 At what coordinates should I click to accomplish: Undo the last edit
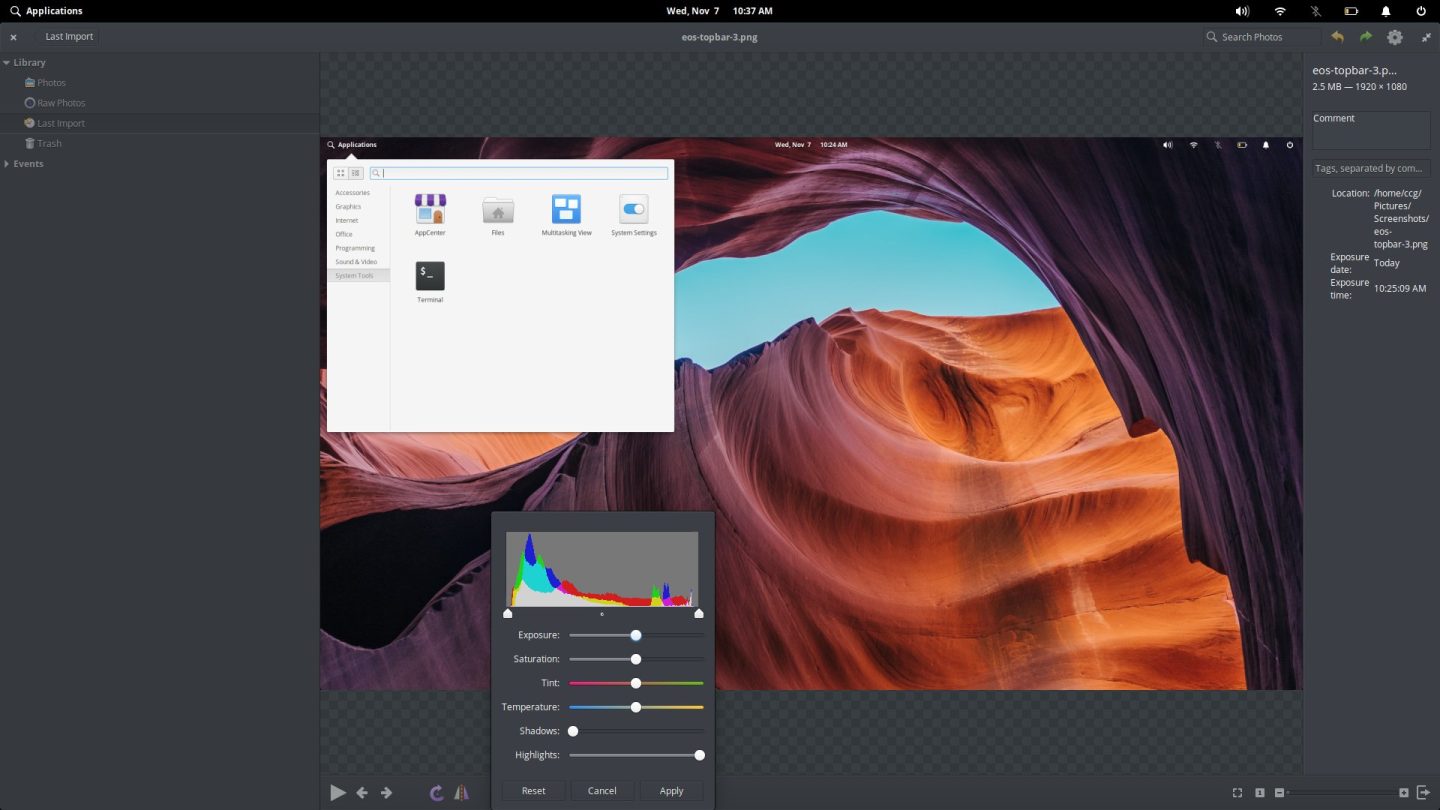click(x=1338, y=37)
